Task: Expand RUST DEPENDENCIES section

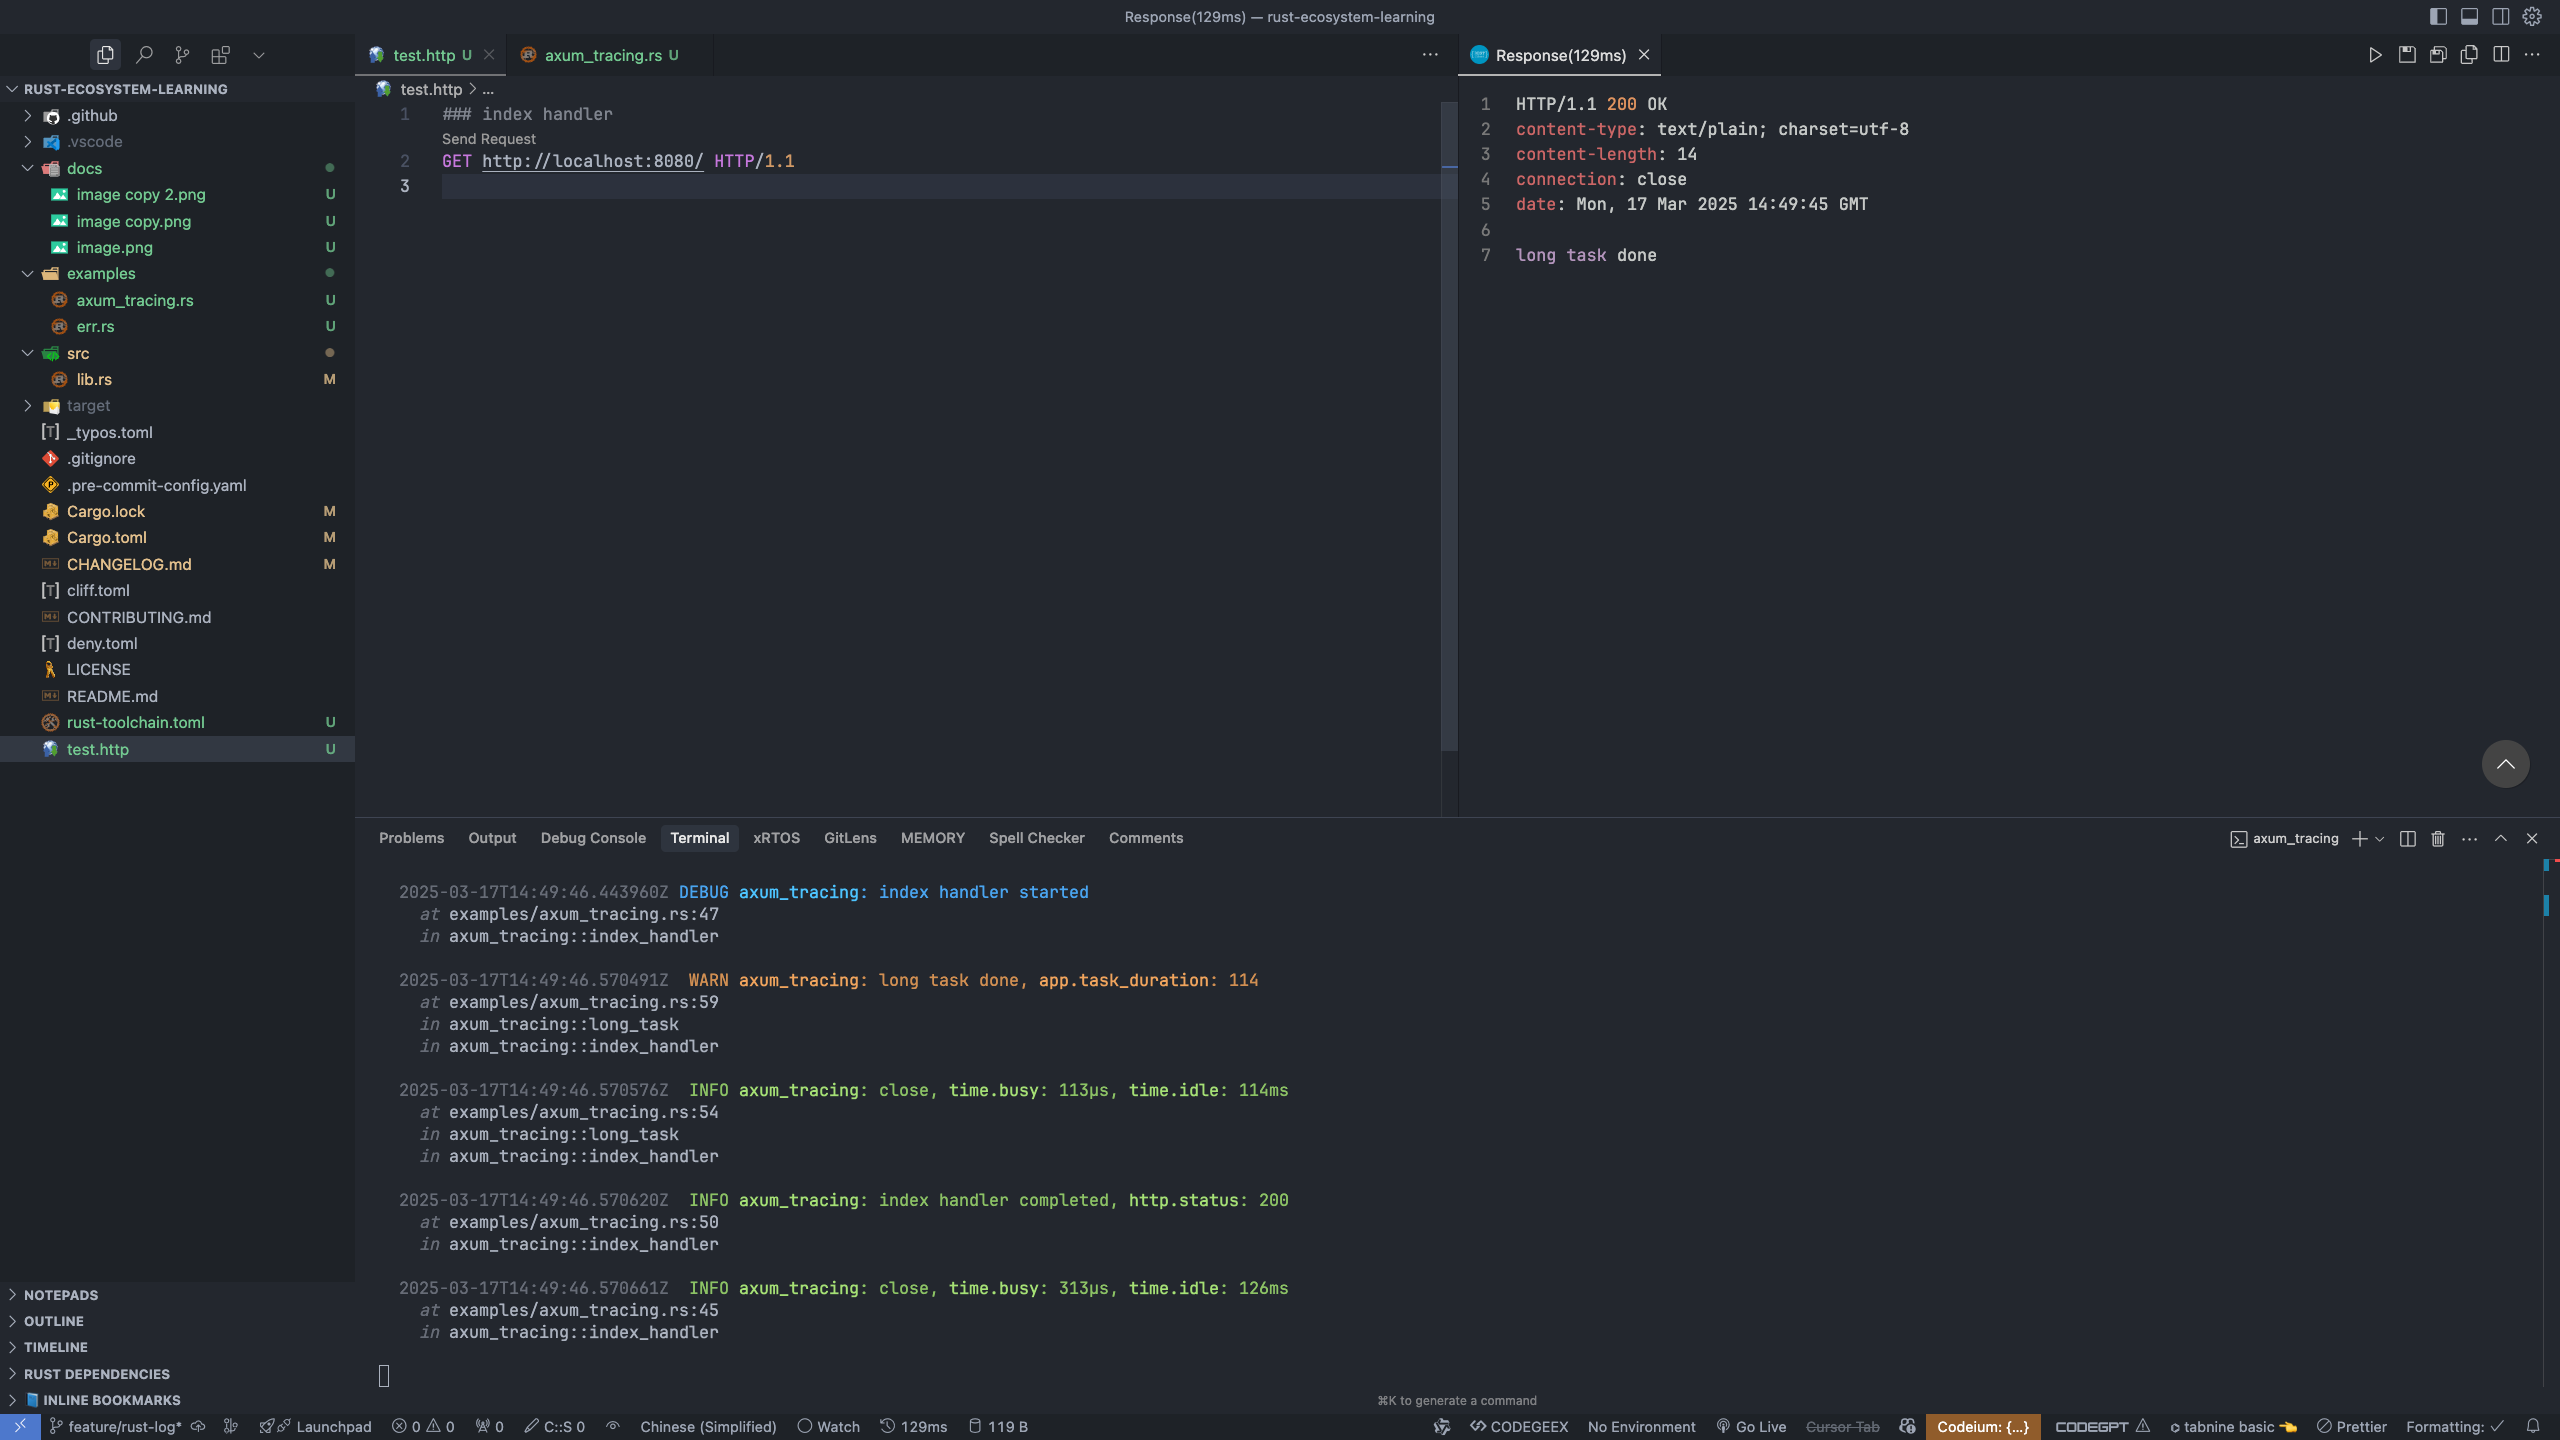Action: (96, 1374)
